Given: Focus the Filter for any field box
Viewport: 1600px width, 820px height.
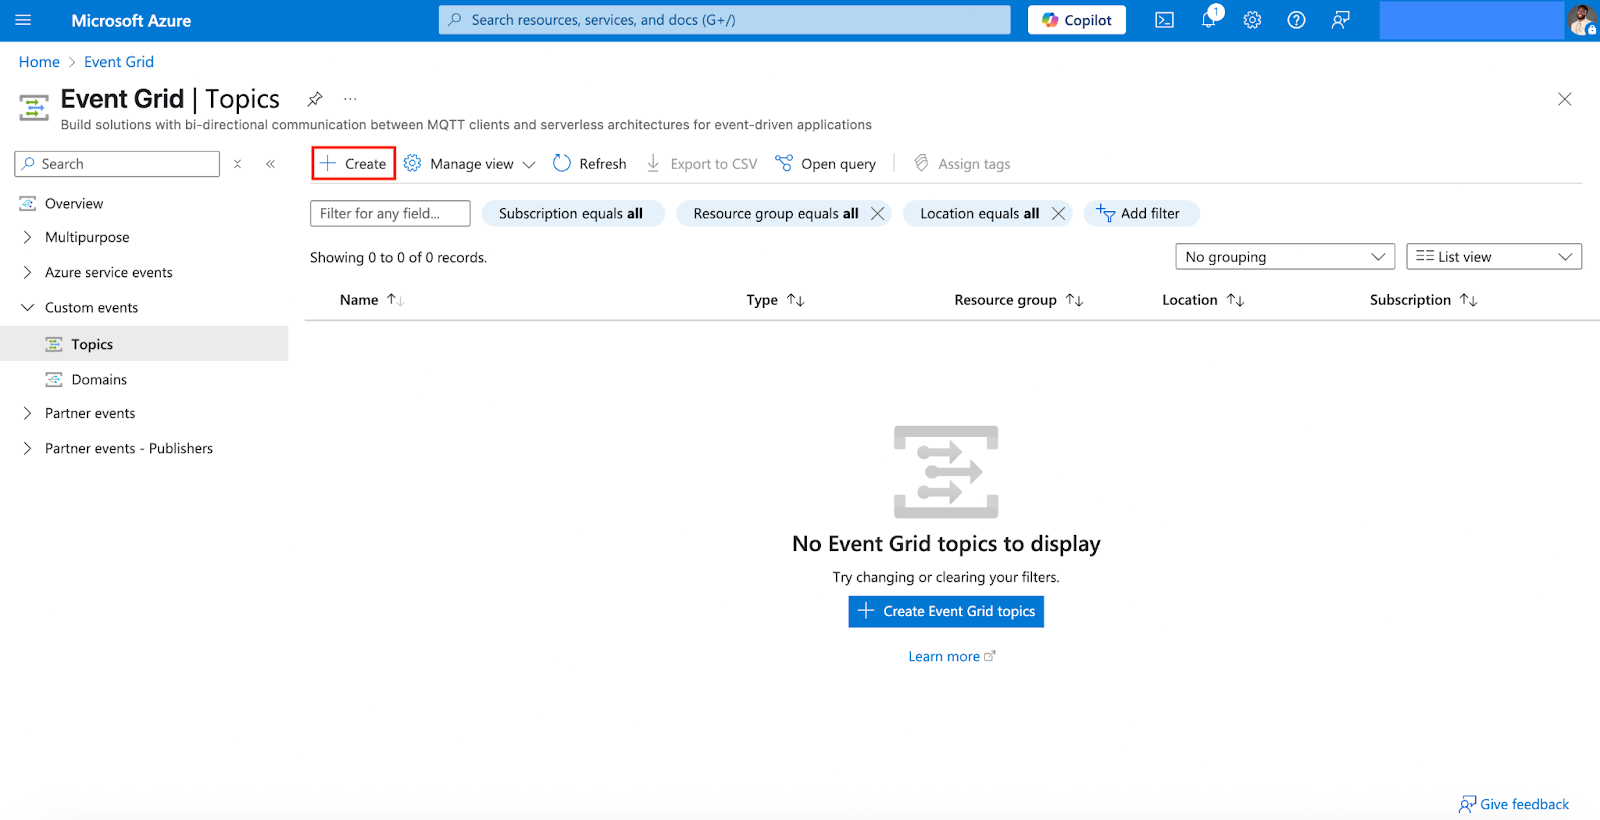Looking at the screenshot, I should point(390,214).
